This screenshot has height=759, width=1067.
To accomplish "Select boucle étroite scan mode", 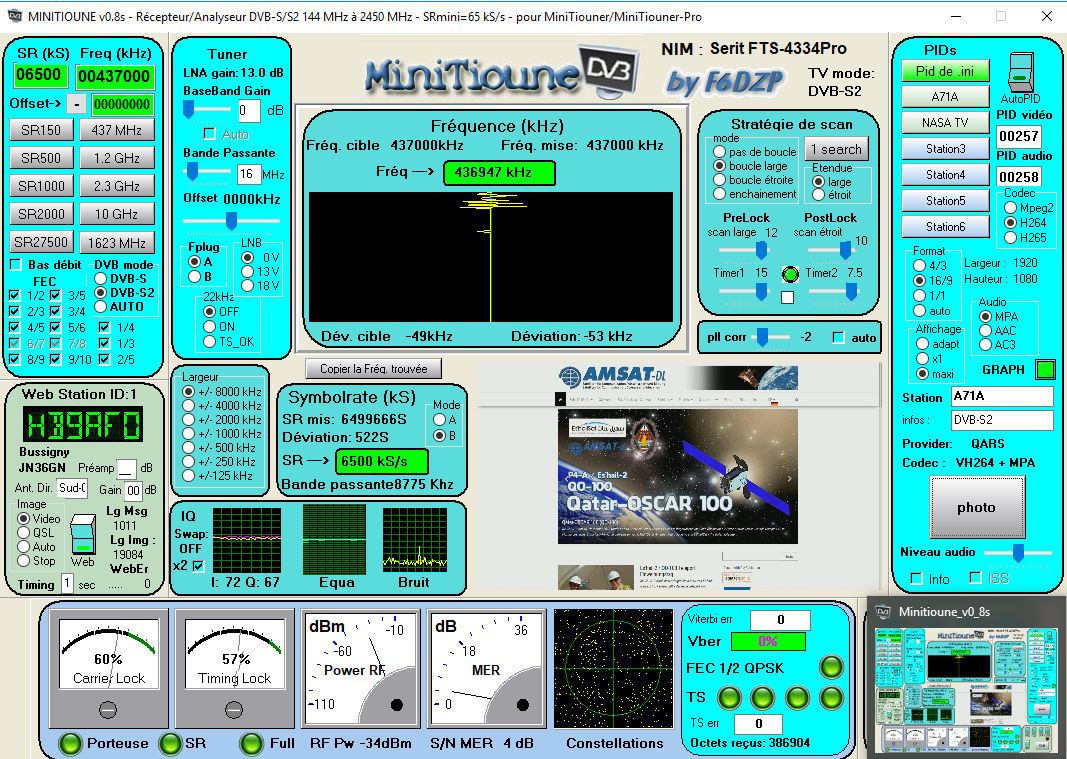I will (719, 180).
